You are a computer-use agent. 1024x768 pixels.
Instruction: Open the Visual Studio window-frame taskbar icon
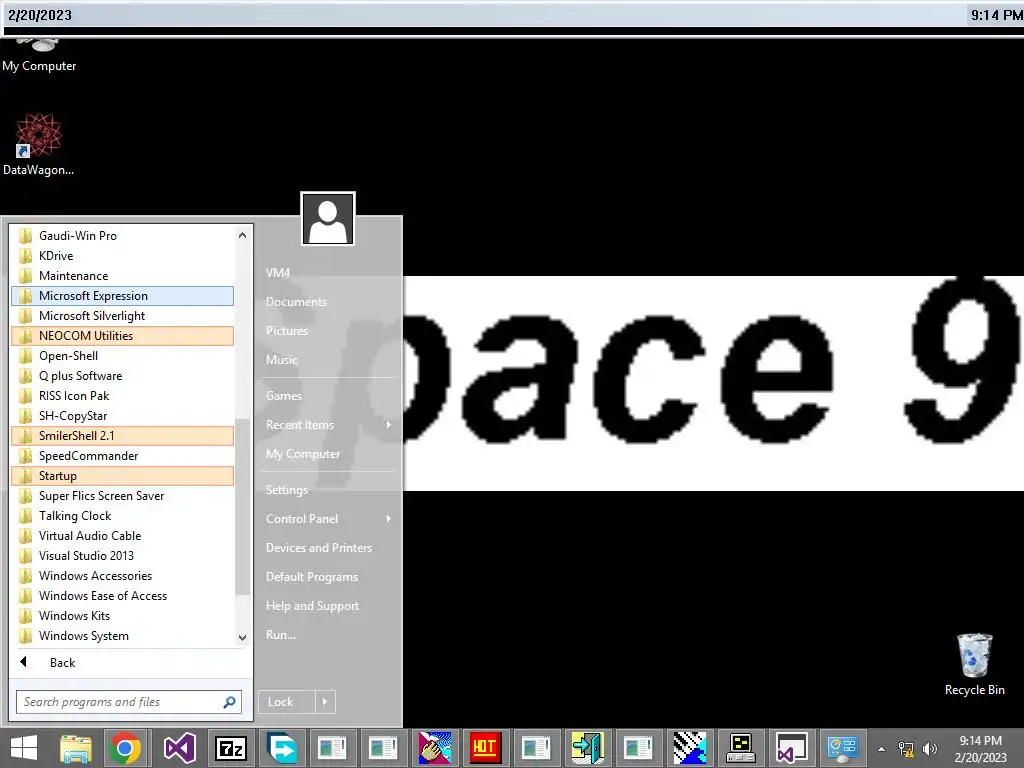pos(792,748)
